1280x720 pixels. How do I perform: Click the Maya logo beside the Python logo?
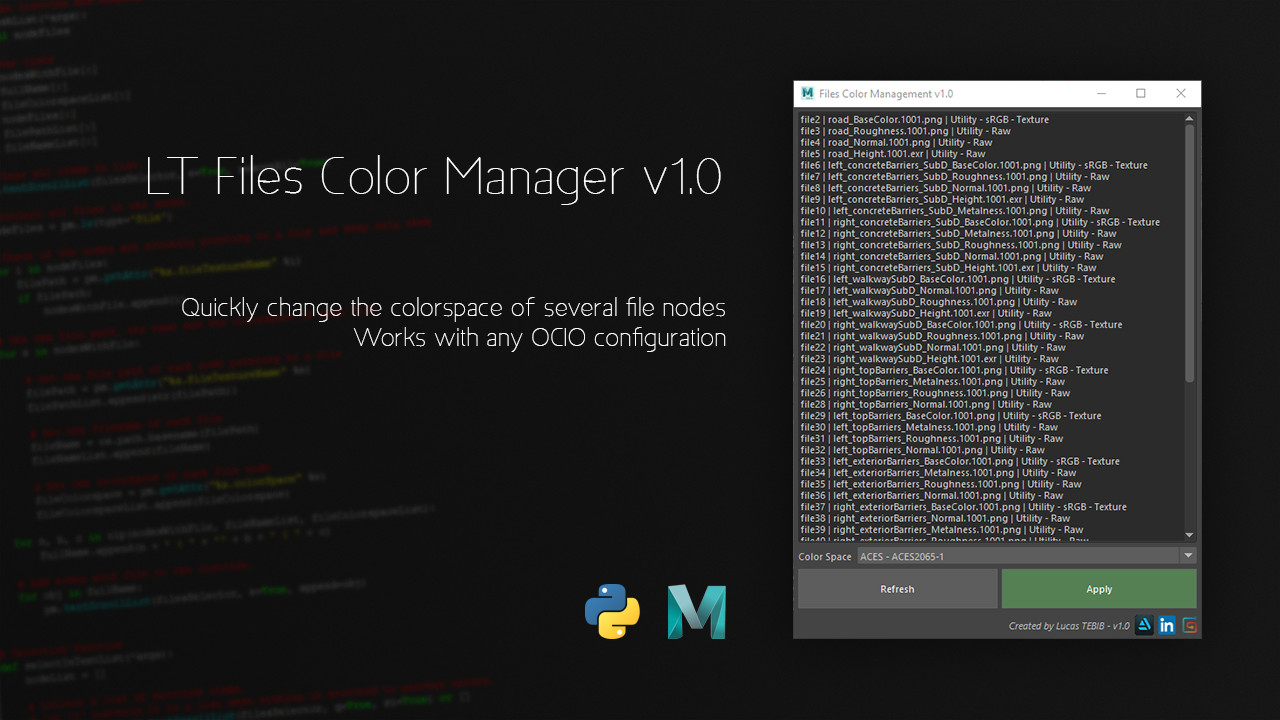click(x=695, y=611)
